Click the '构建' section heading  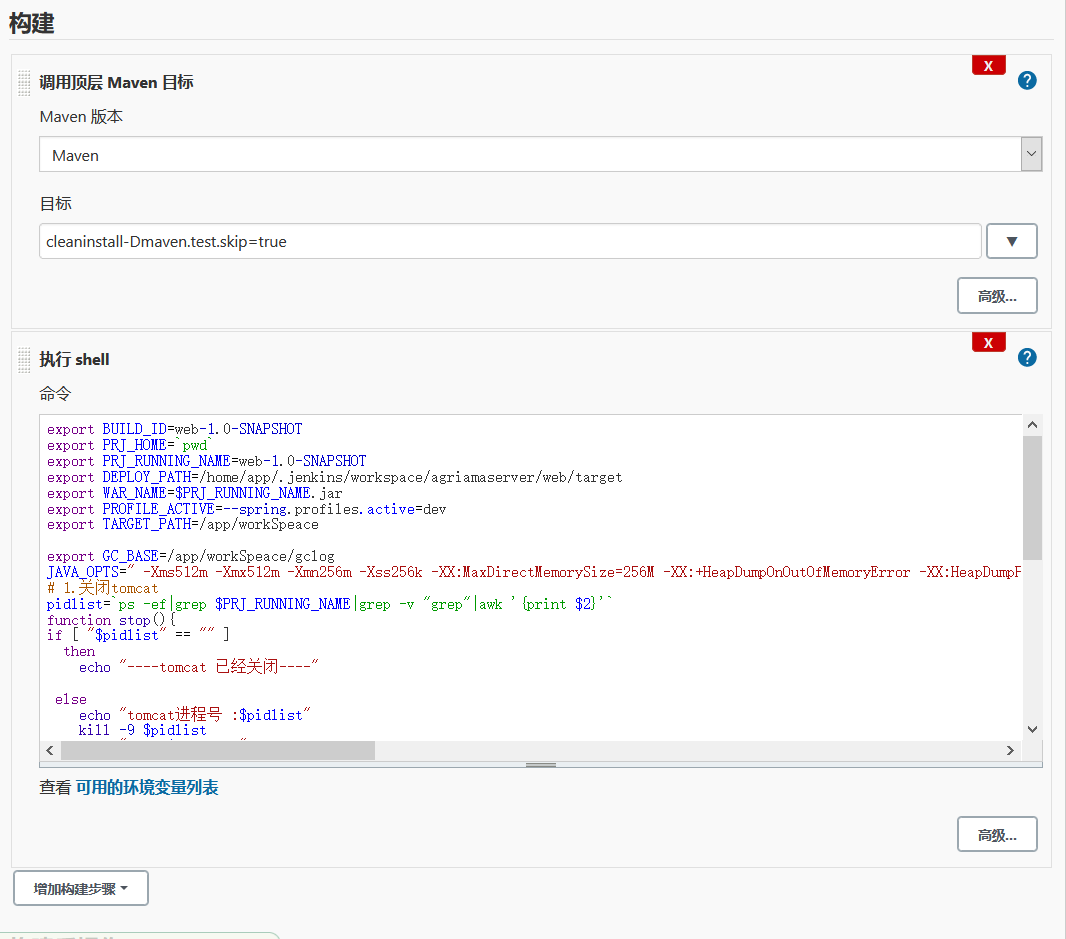click(x=31, y=23)
